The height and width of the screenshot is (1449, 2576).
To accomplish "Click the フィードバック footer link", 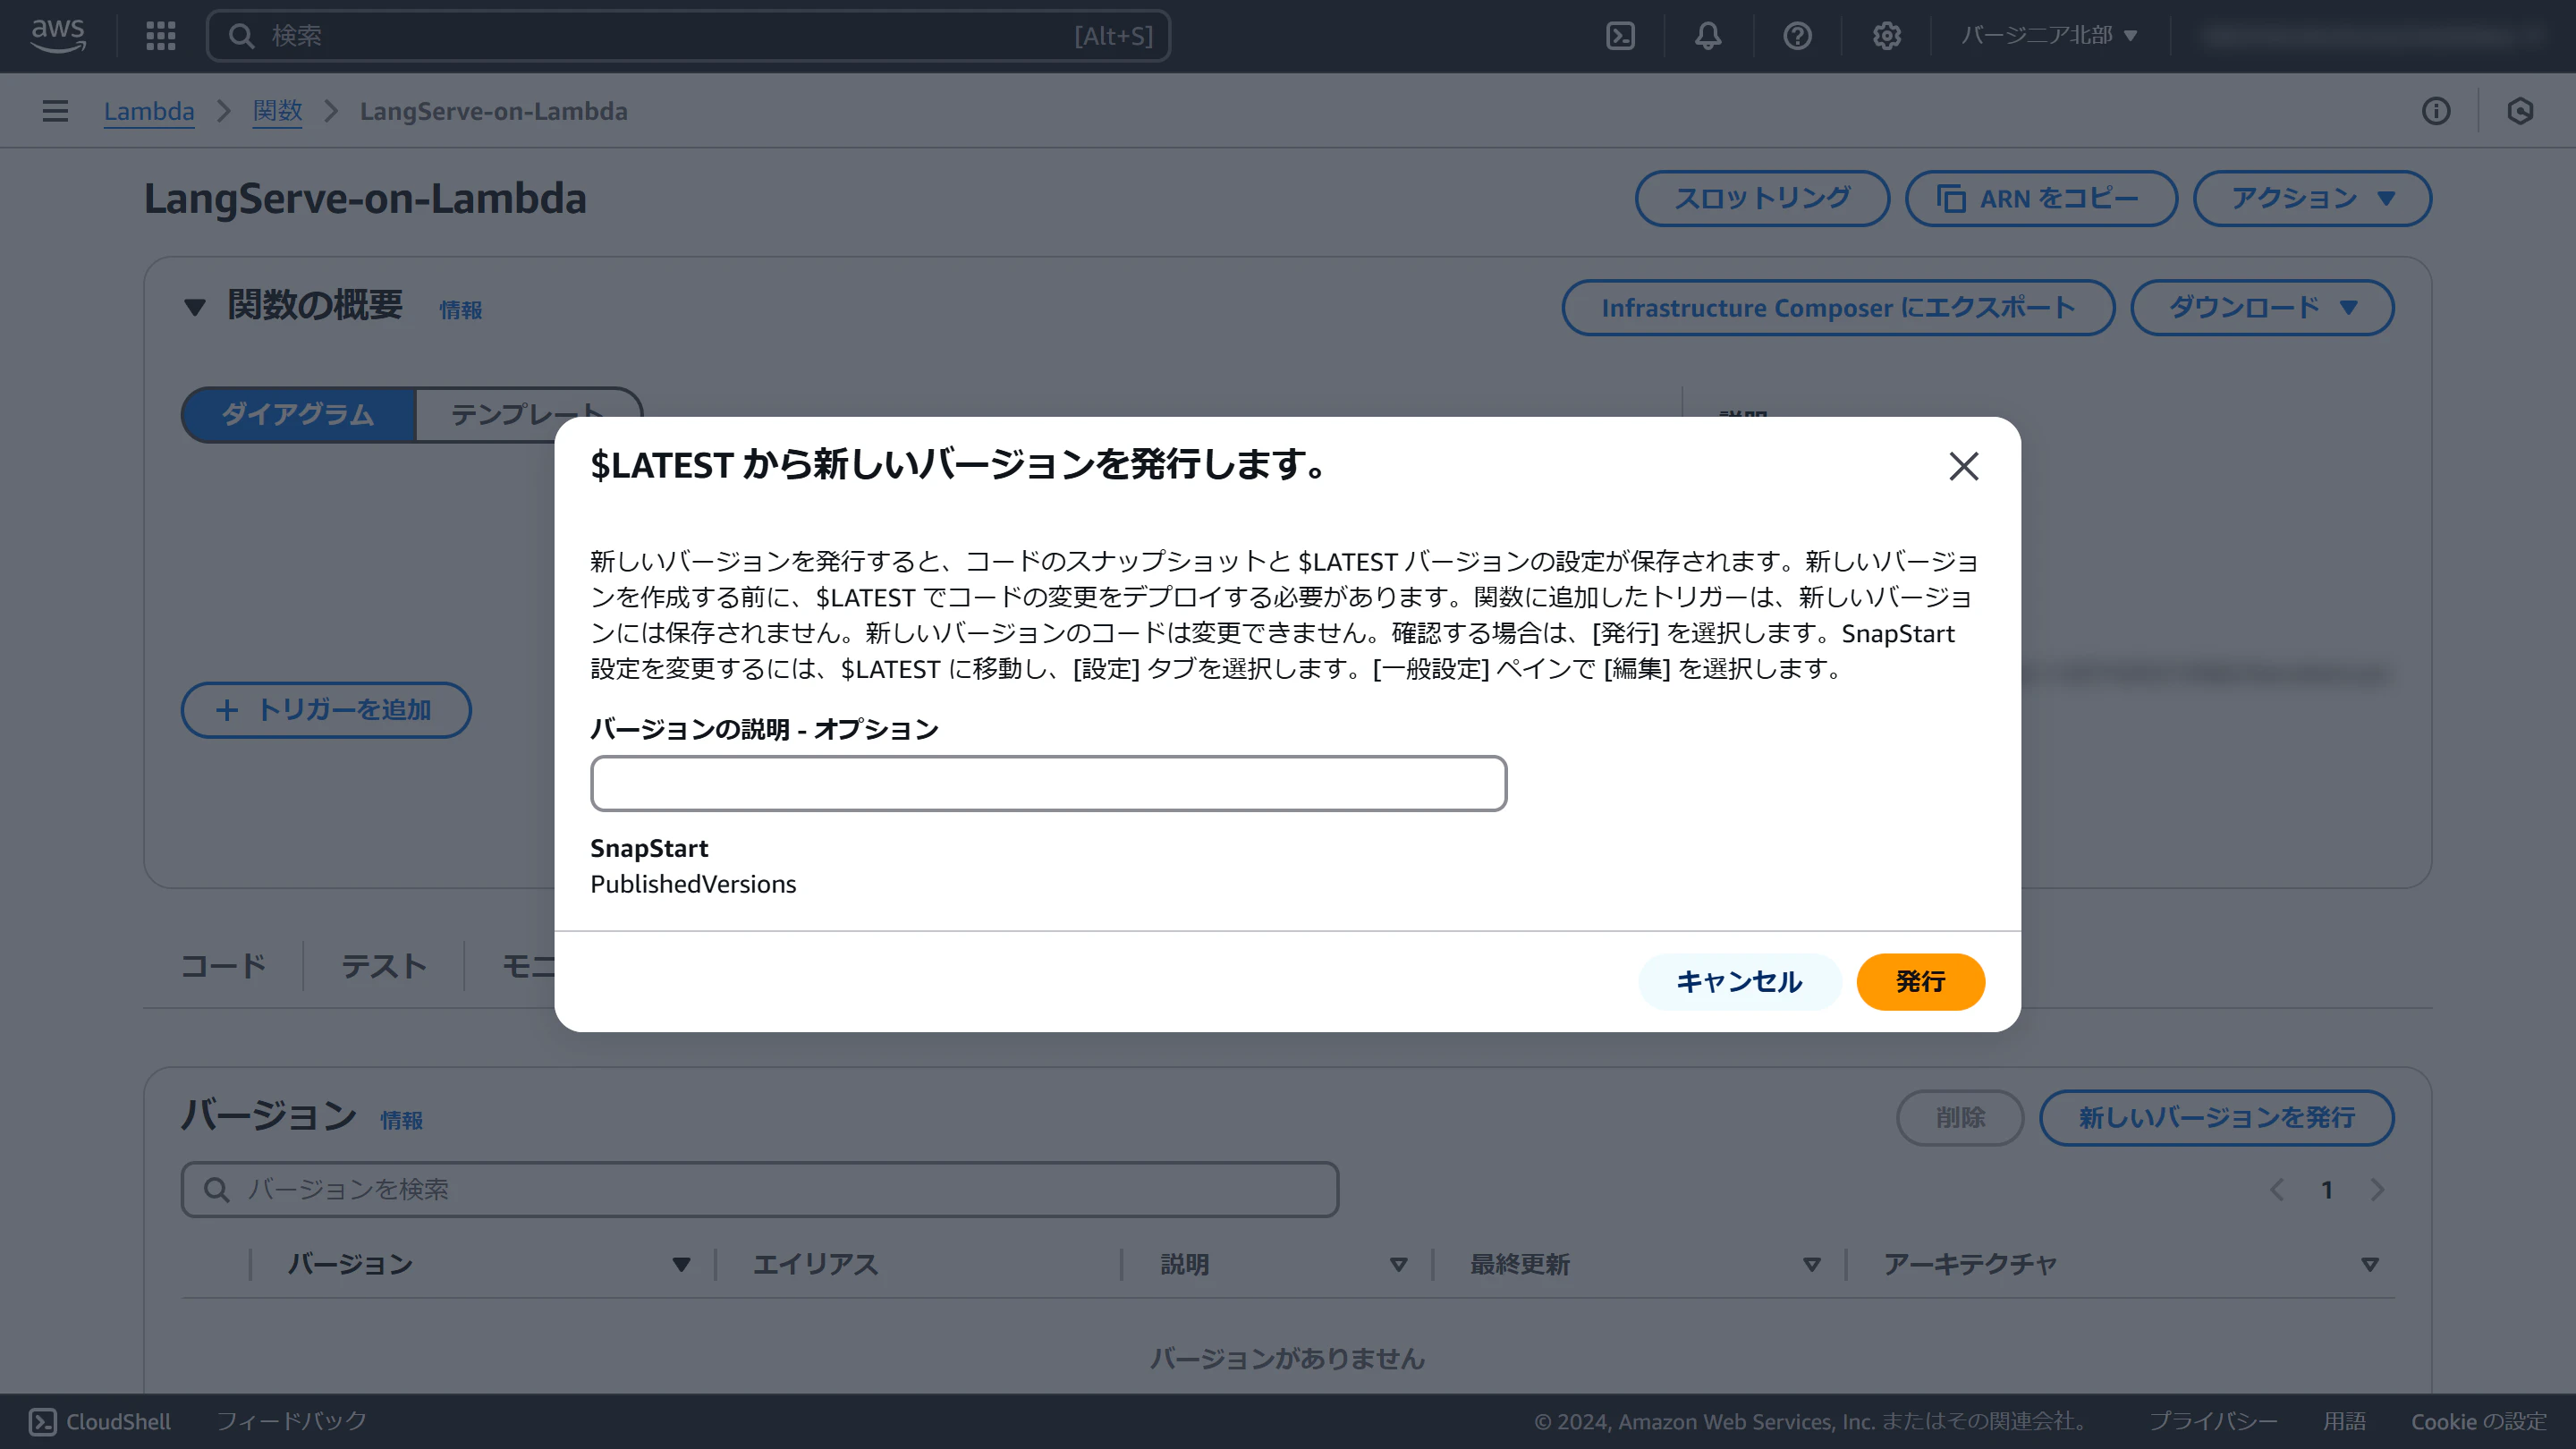I will click(291, 1421).
